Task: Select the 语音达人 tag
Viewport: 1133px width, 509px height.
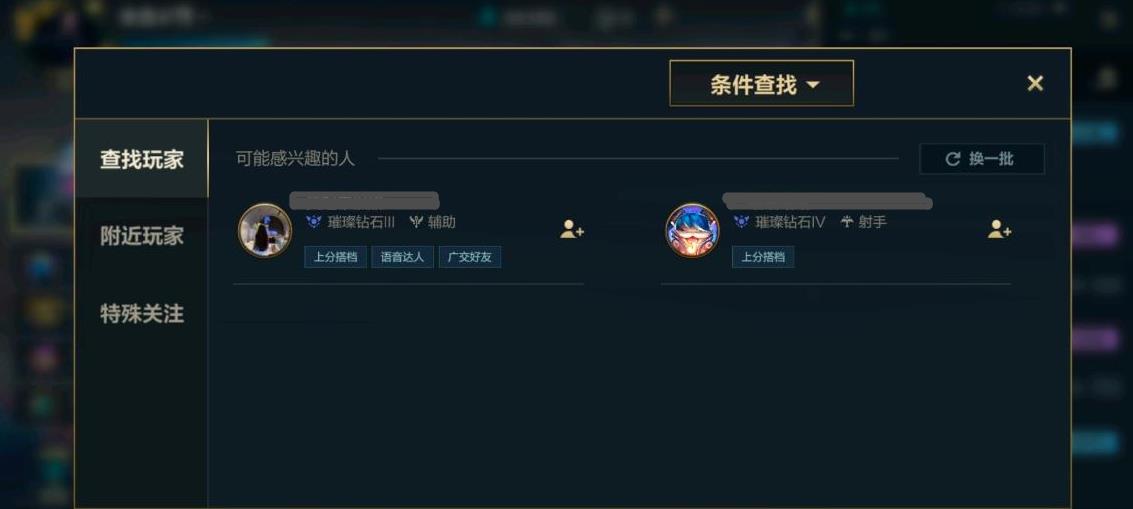Action: (402, 257)
